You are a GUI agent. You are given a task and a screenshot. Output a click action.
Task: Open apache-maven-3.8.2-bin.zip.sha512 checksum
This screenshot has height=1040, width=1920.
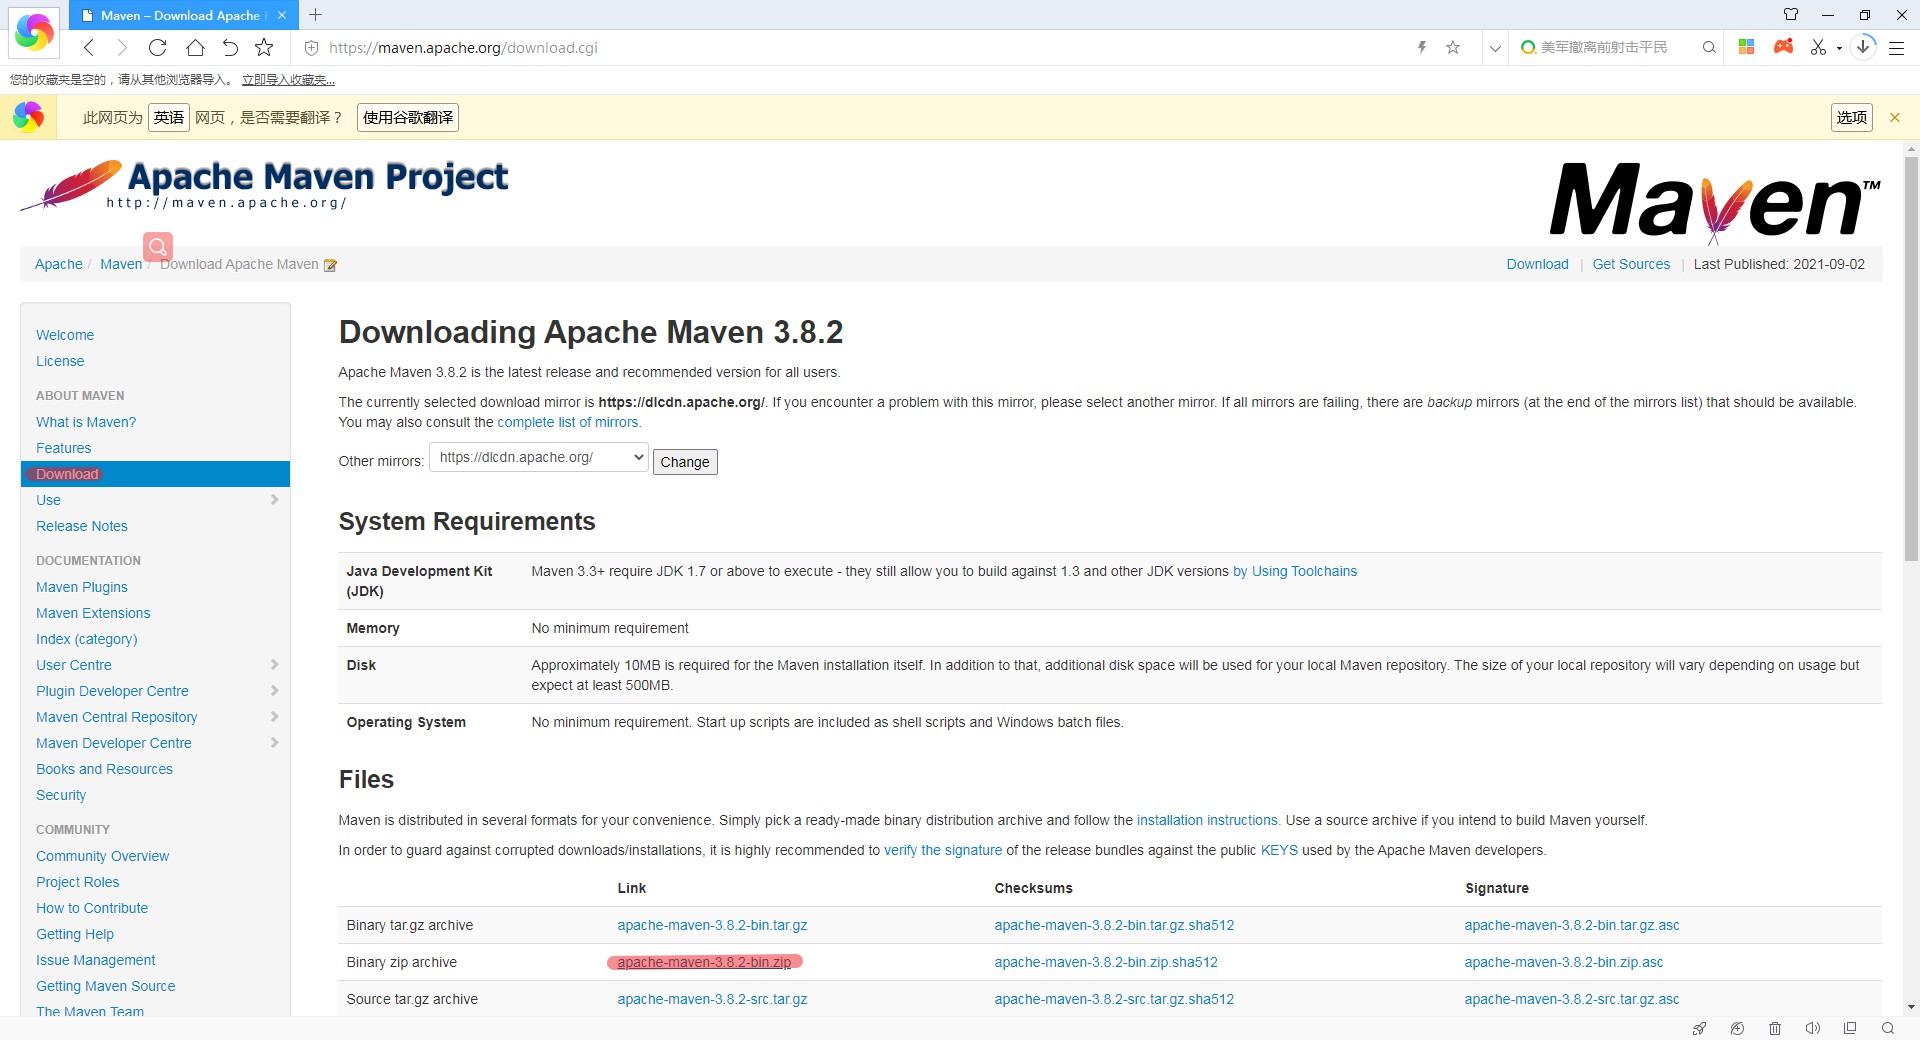(1106, 962)
